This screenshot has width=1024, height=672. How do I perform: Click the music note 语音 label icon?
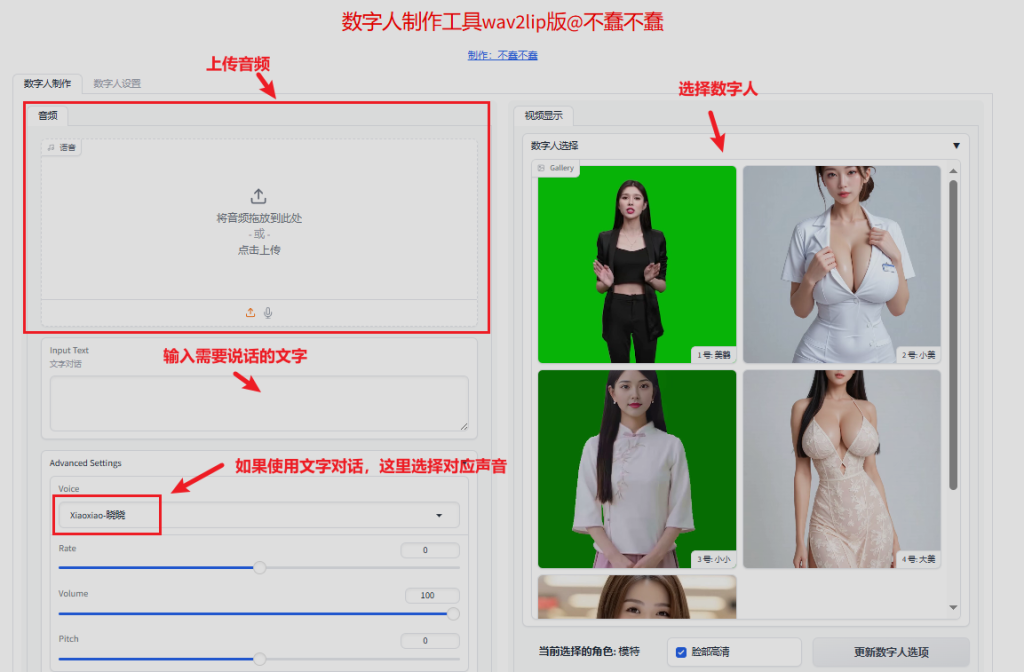[x=51, y=148]
